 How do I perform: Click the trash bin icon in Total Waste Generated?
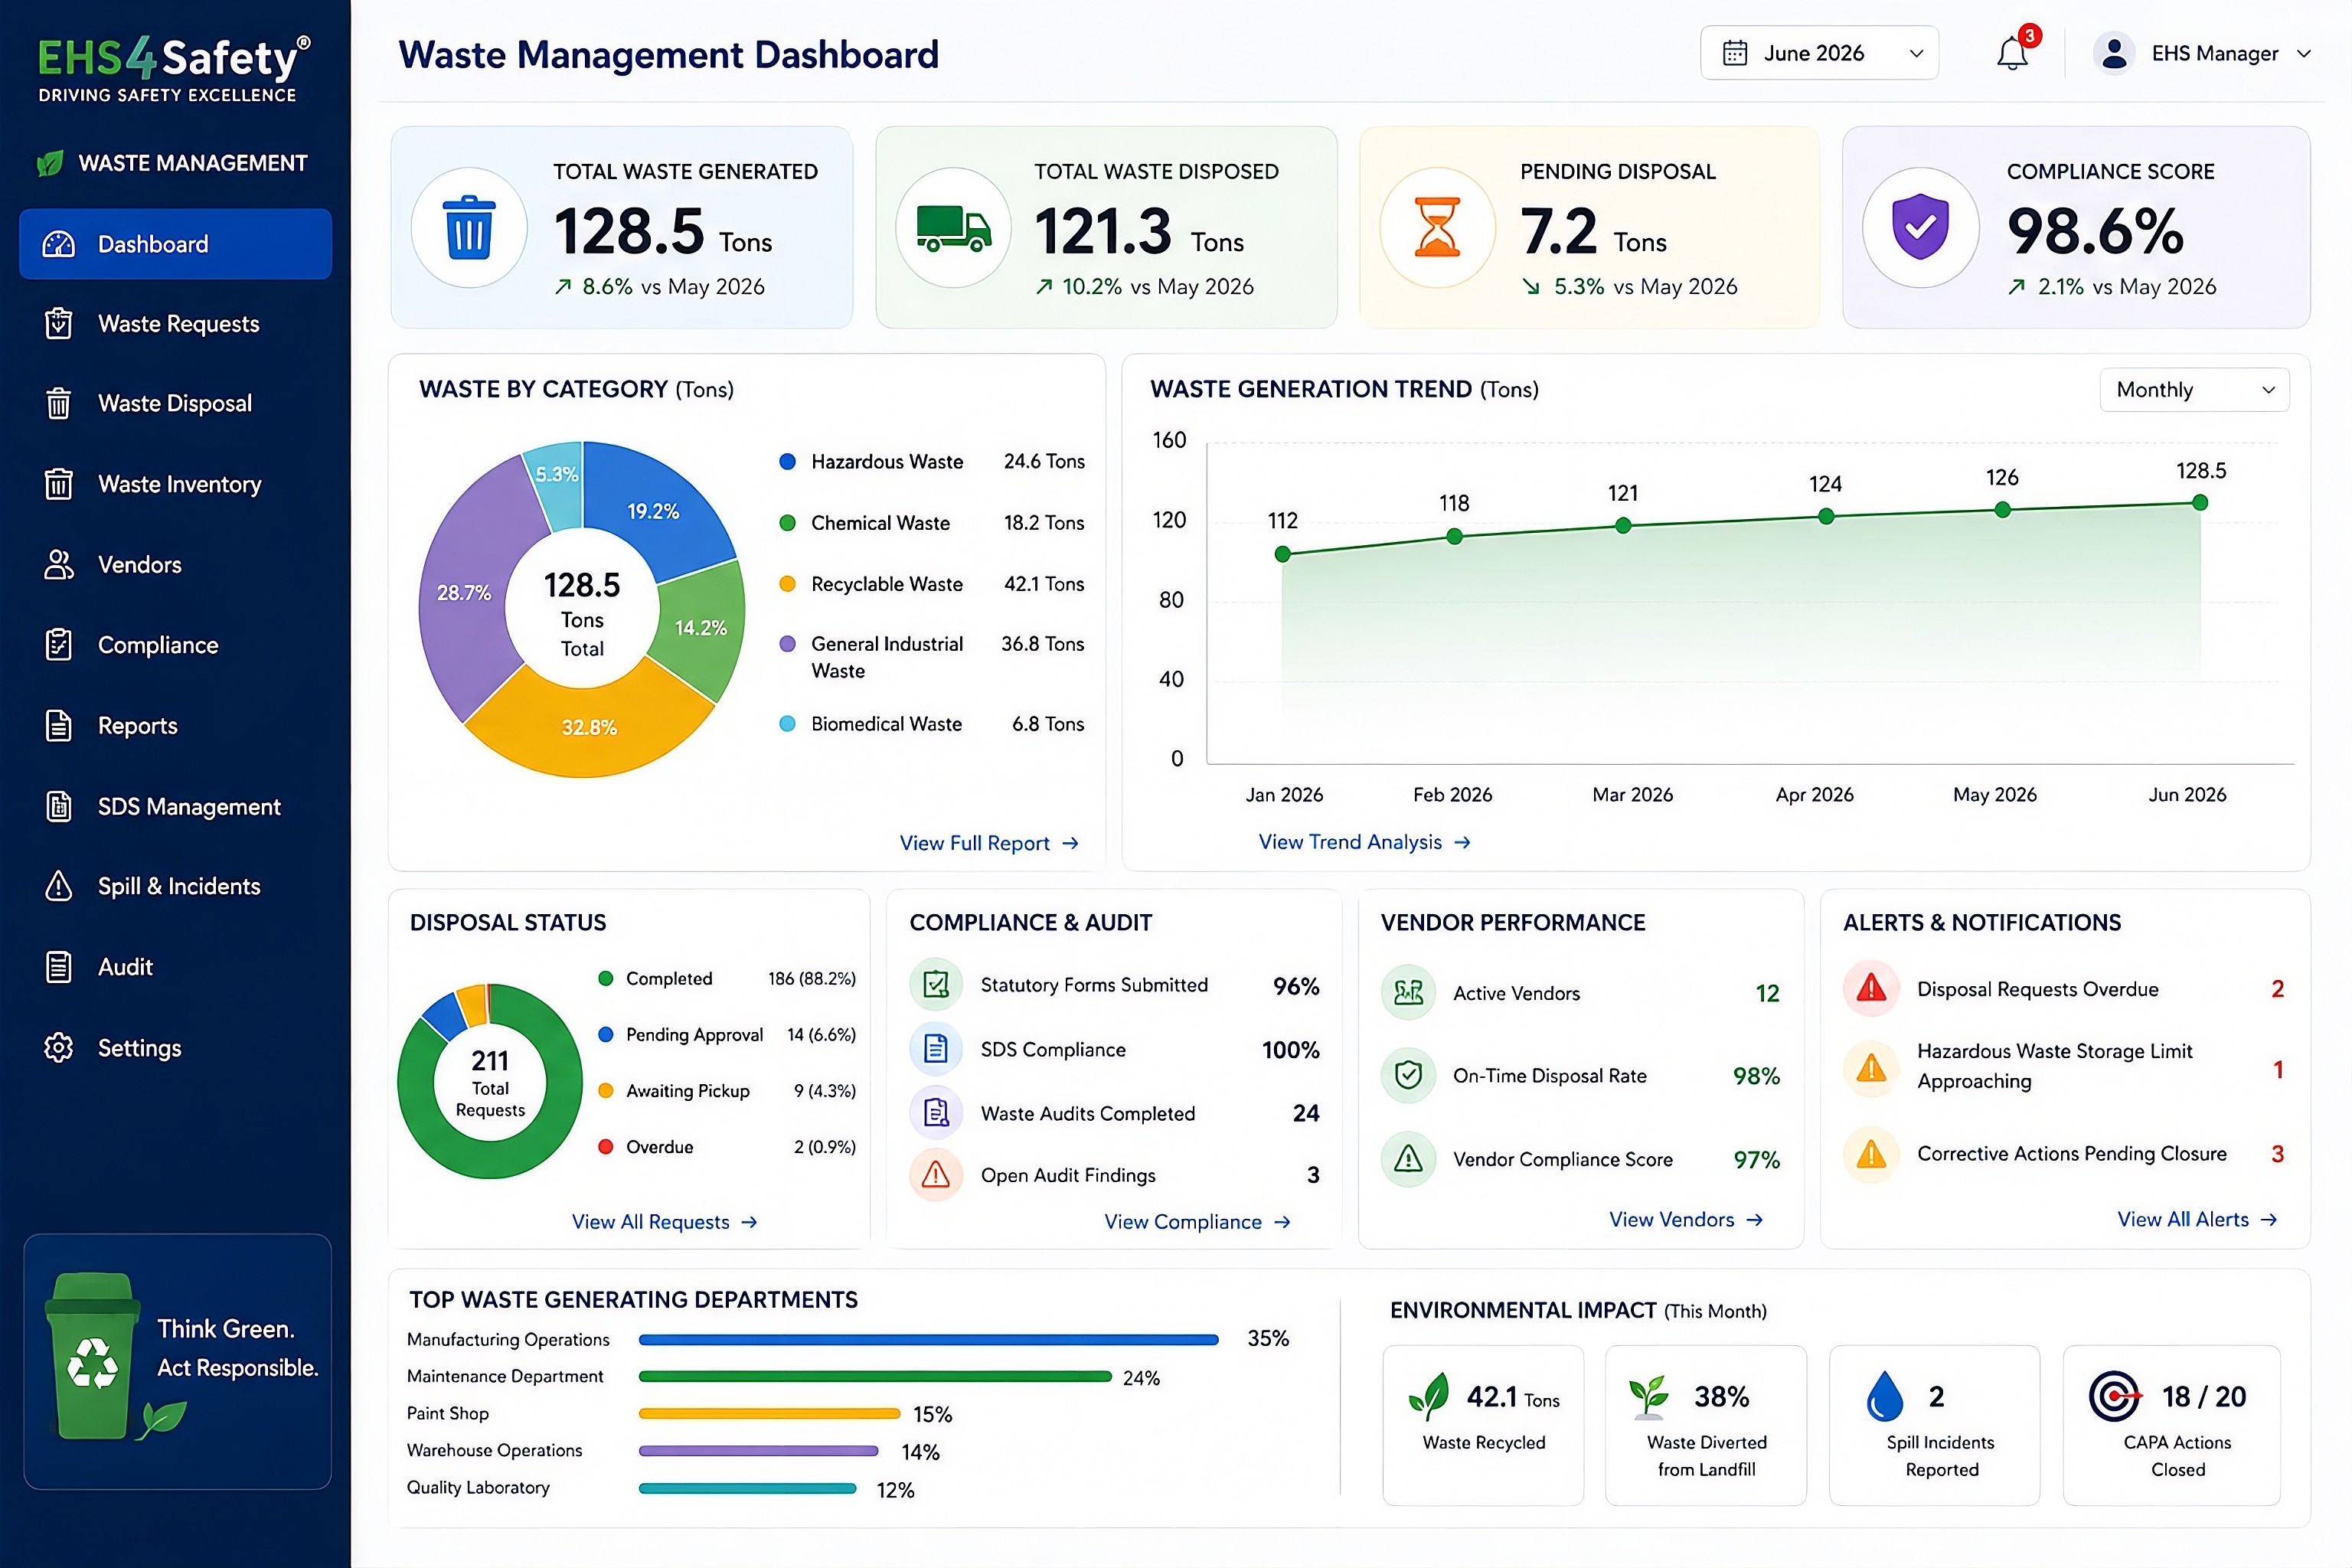[469, 227]
